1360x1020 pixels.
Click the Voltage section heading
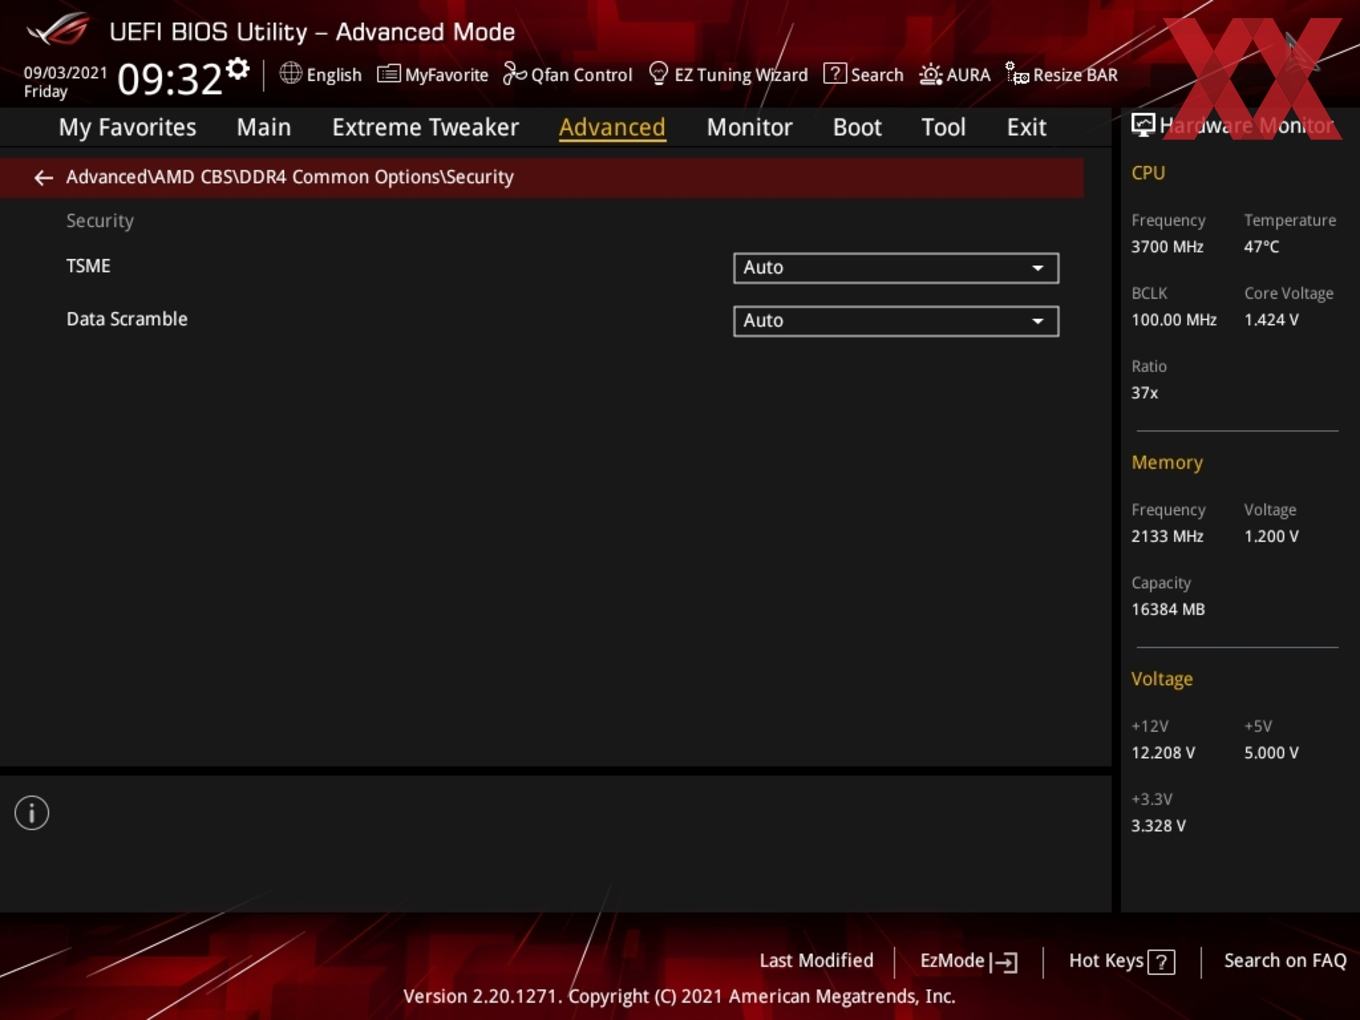pyautogui.click(x=1162, y=679)
